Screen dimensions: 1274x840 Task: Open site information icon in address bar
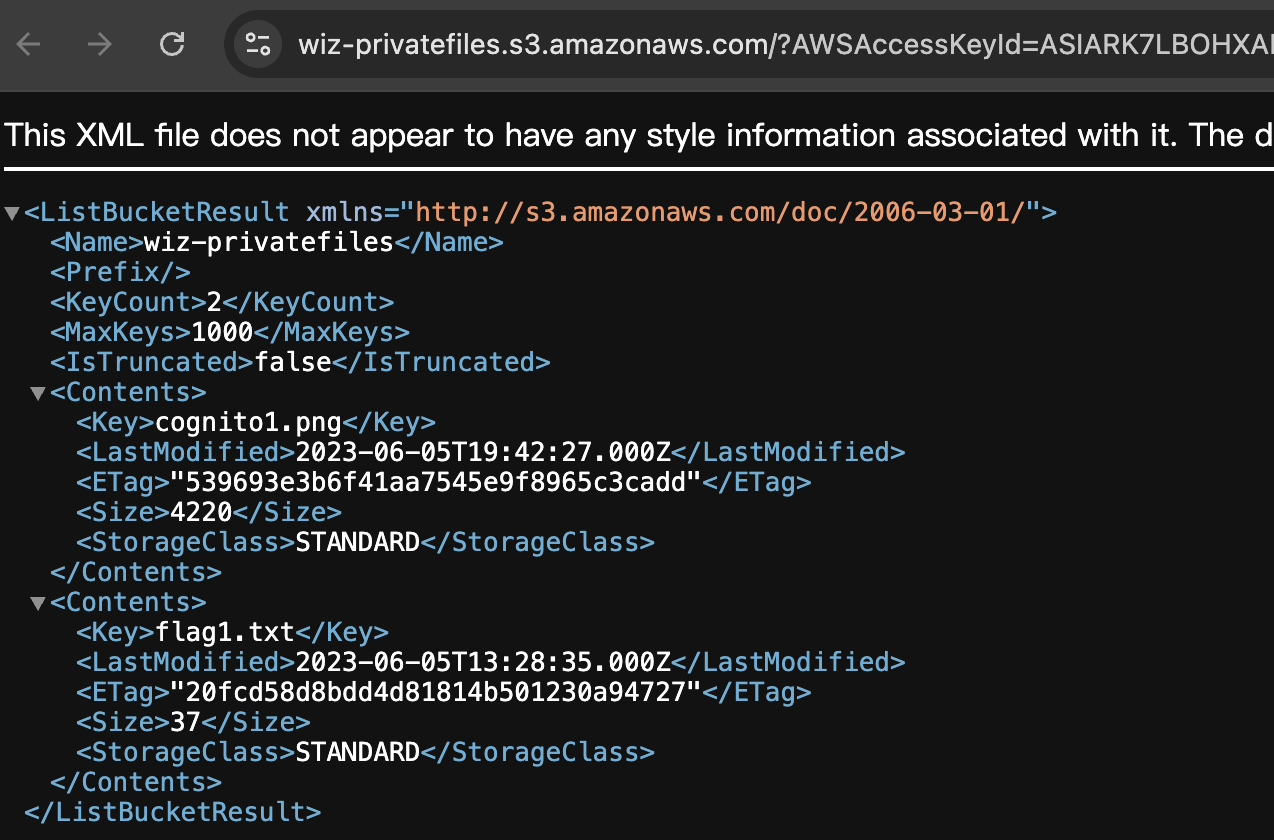coord(258,44)
